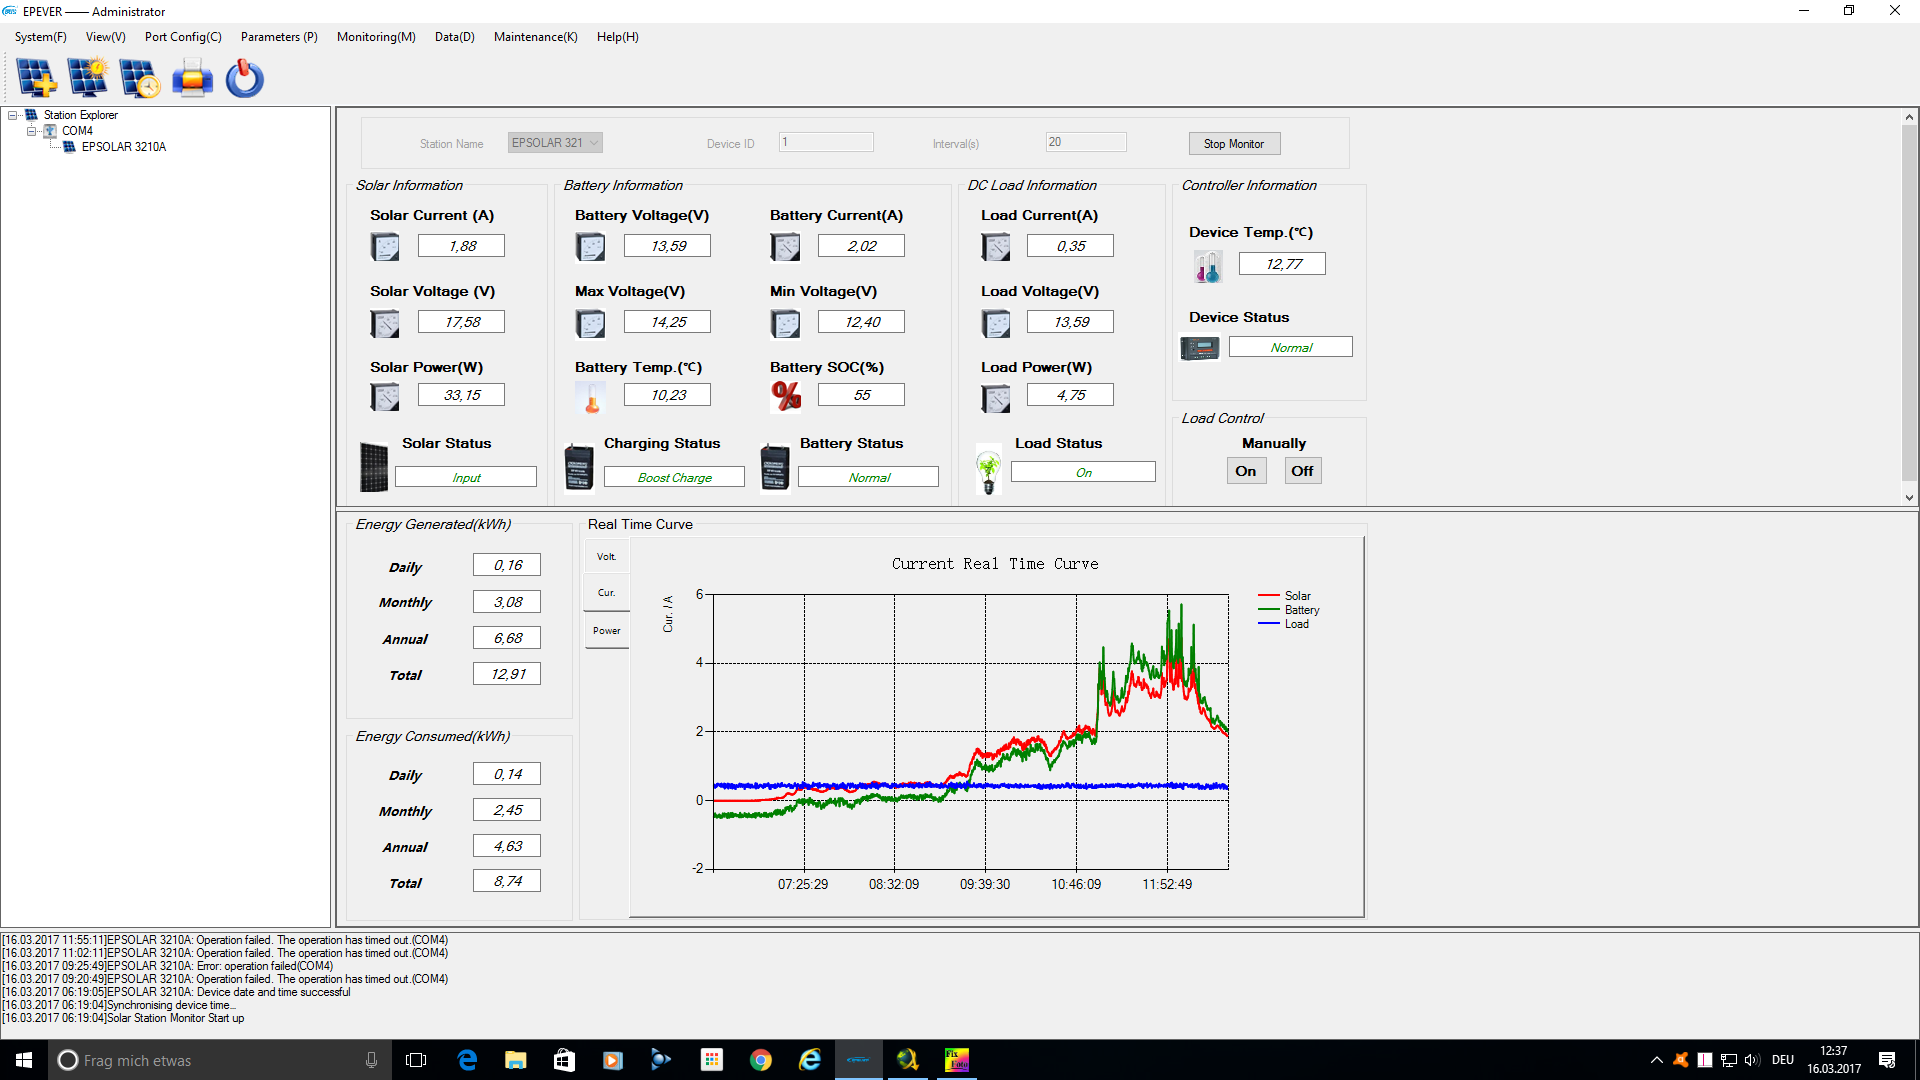The width and height of the screenshot is (1920, 1080).
Task: Turn load On manually
Action: (x=1246, y=471)
